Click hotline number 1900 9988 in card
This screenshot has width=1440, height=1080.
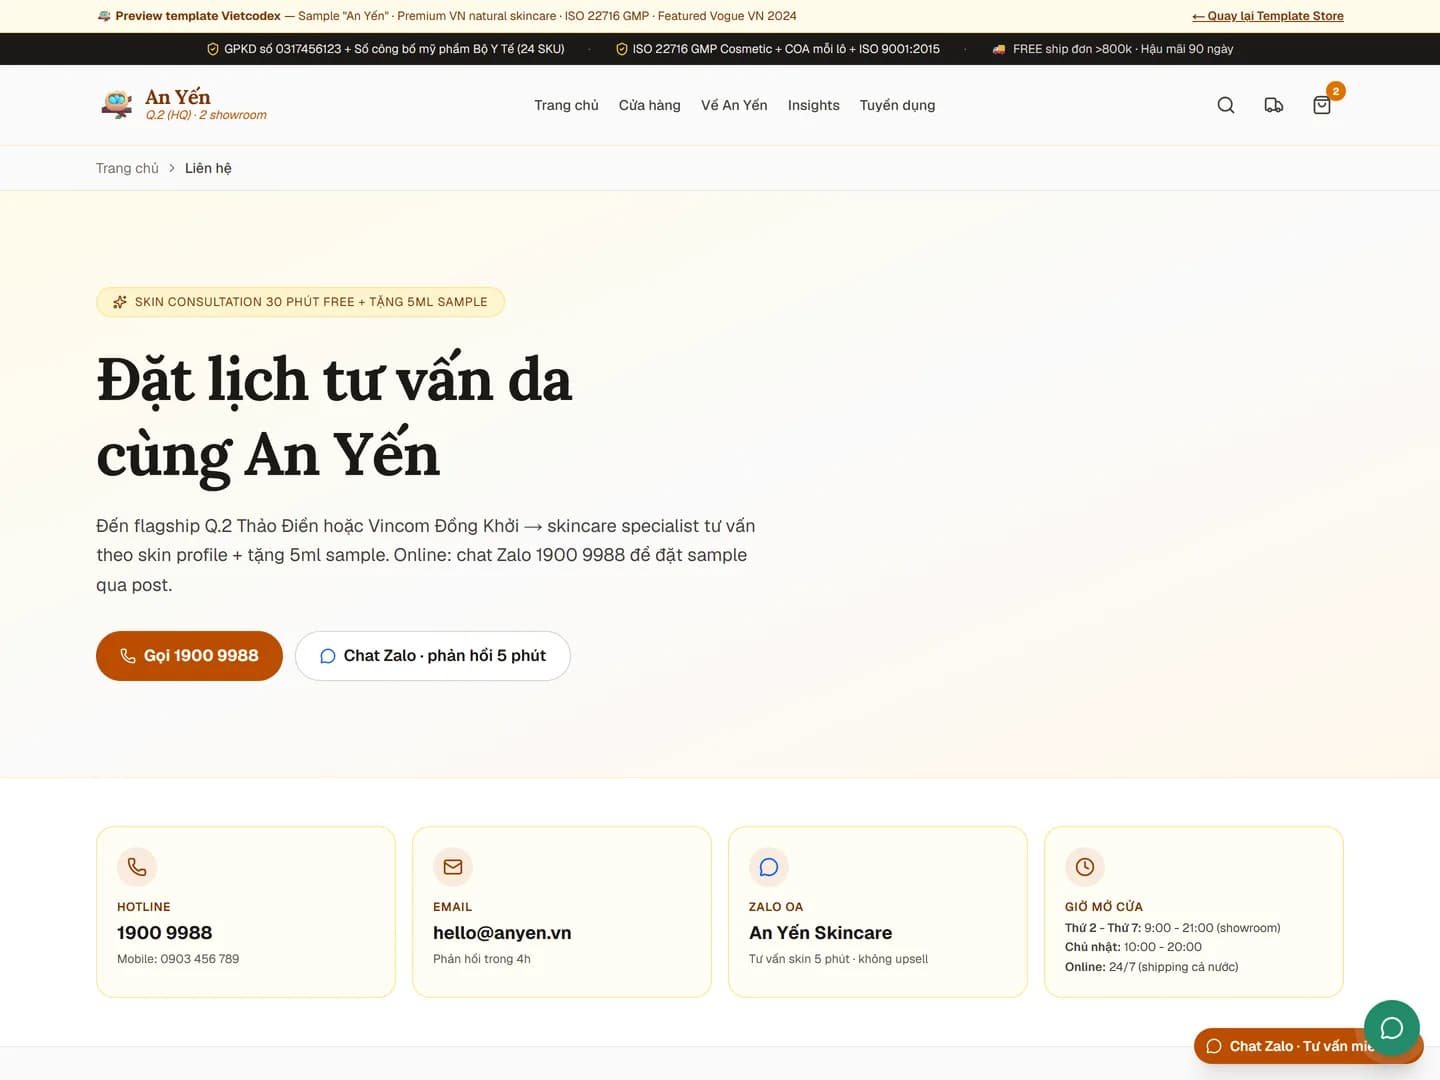165,933
